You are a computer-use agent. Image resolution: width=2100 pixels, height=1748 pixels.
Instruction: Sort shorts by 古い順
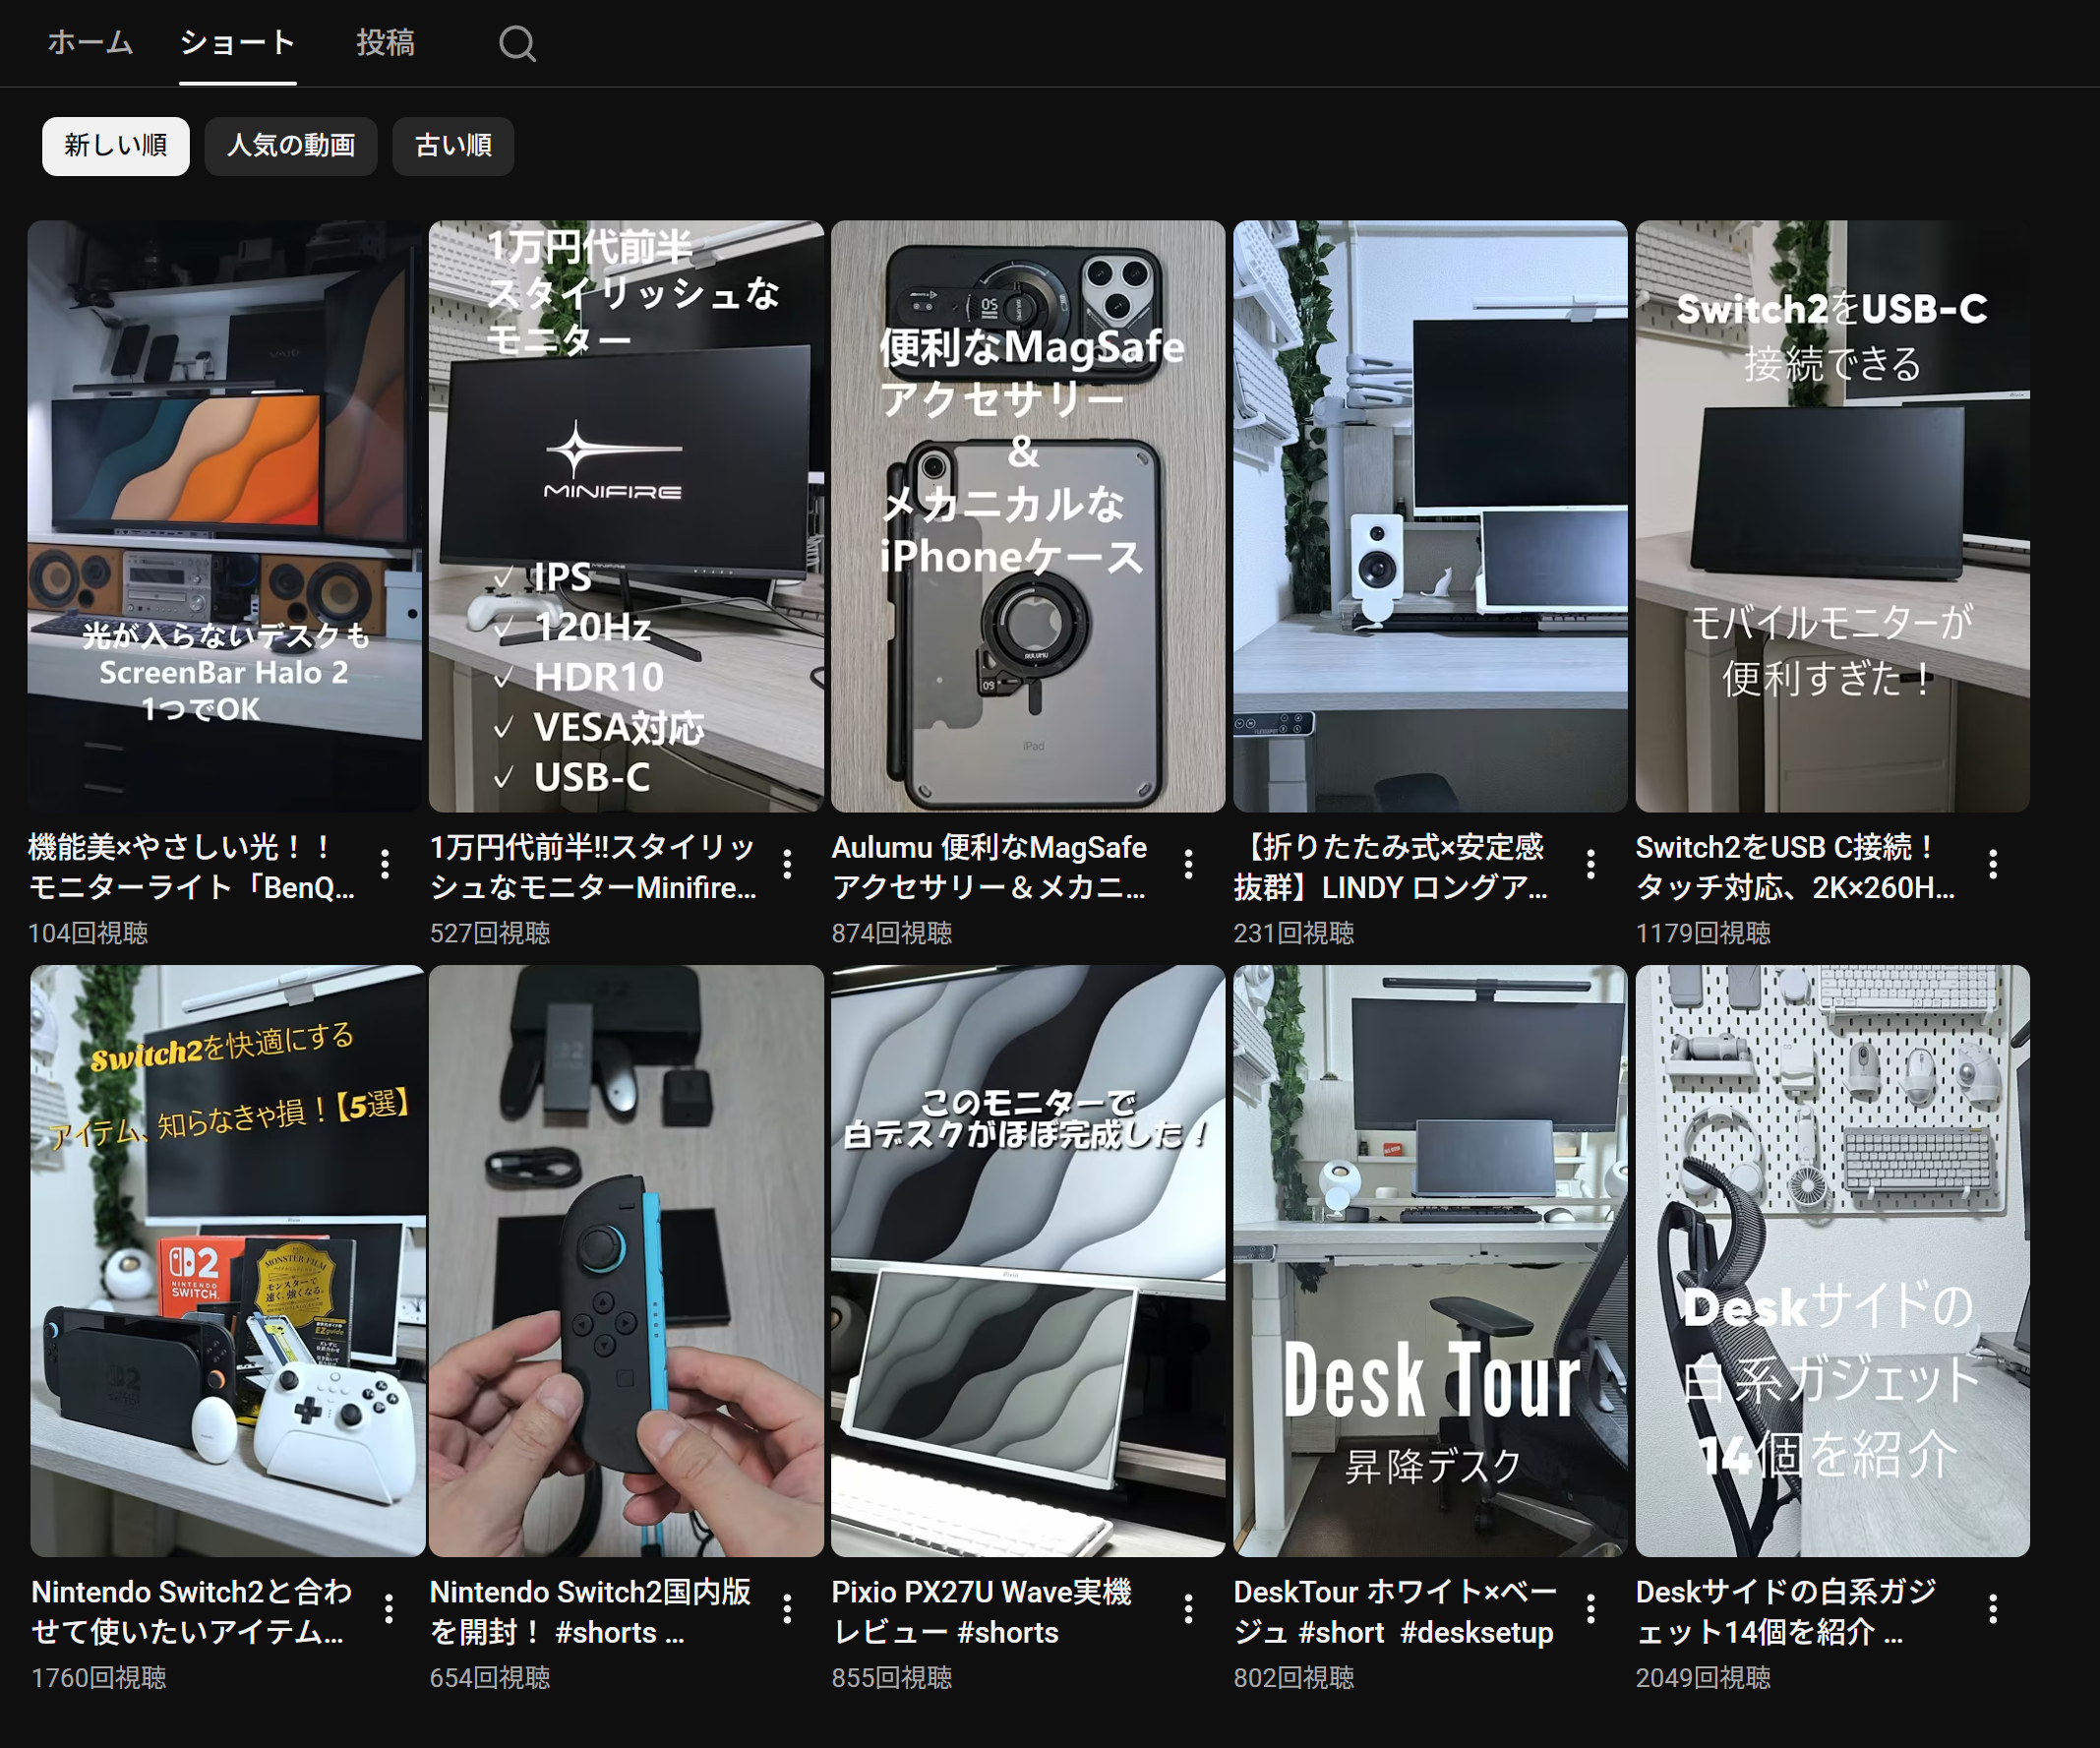453,146
